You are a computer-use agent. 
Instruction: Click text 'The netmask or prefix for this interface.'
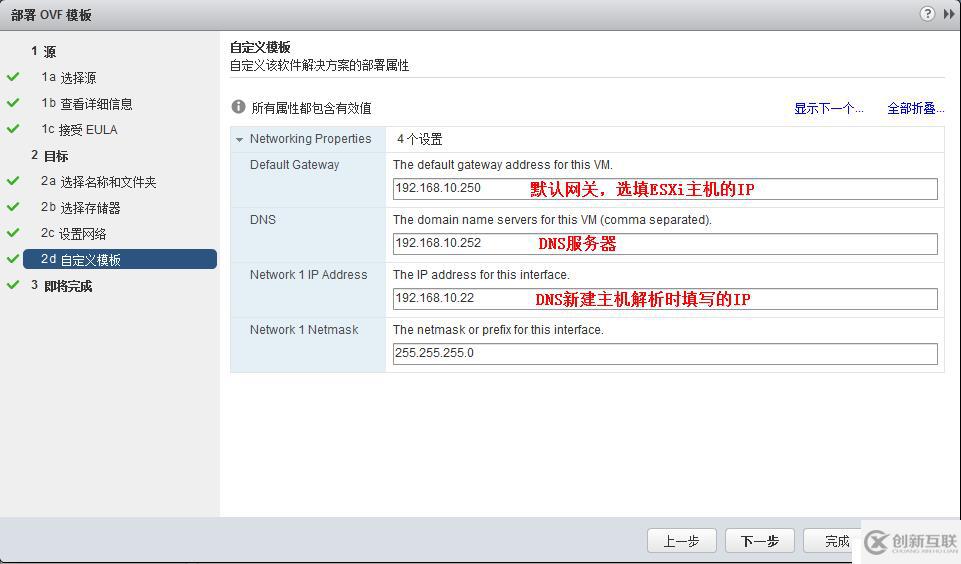tap(498, 330)
